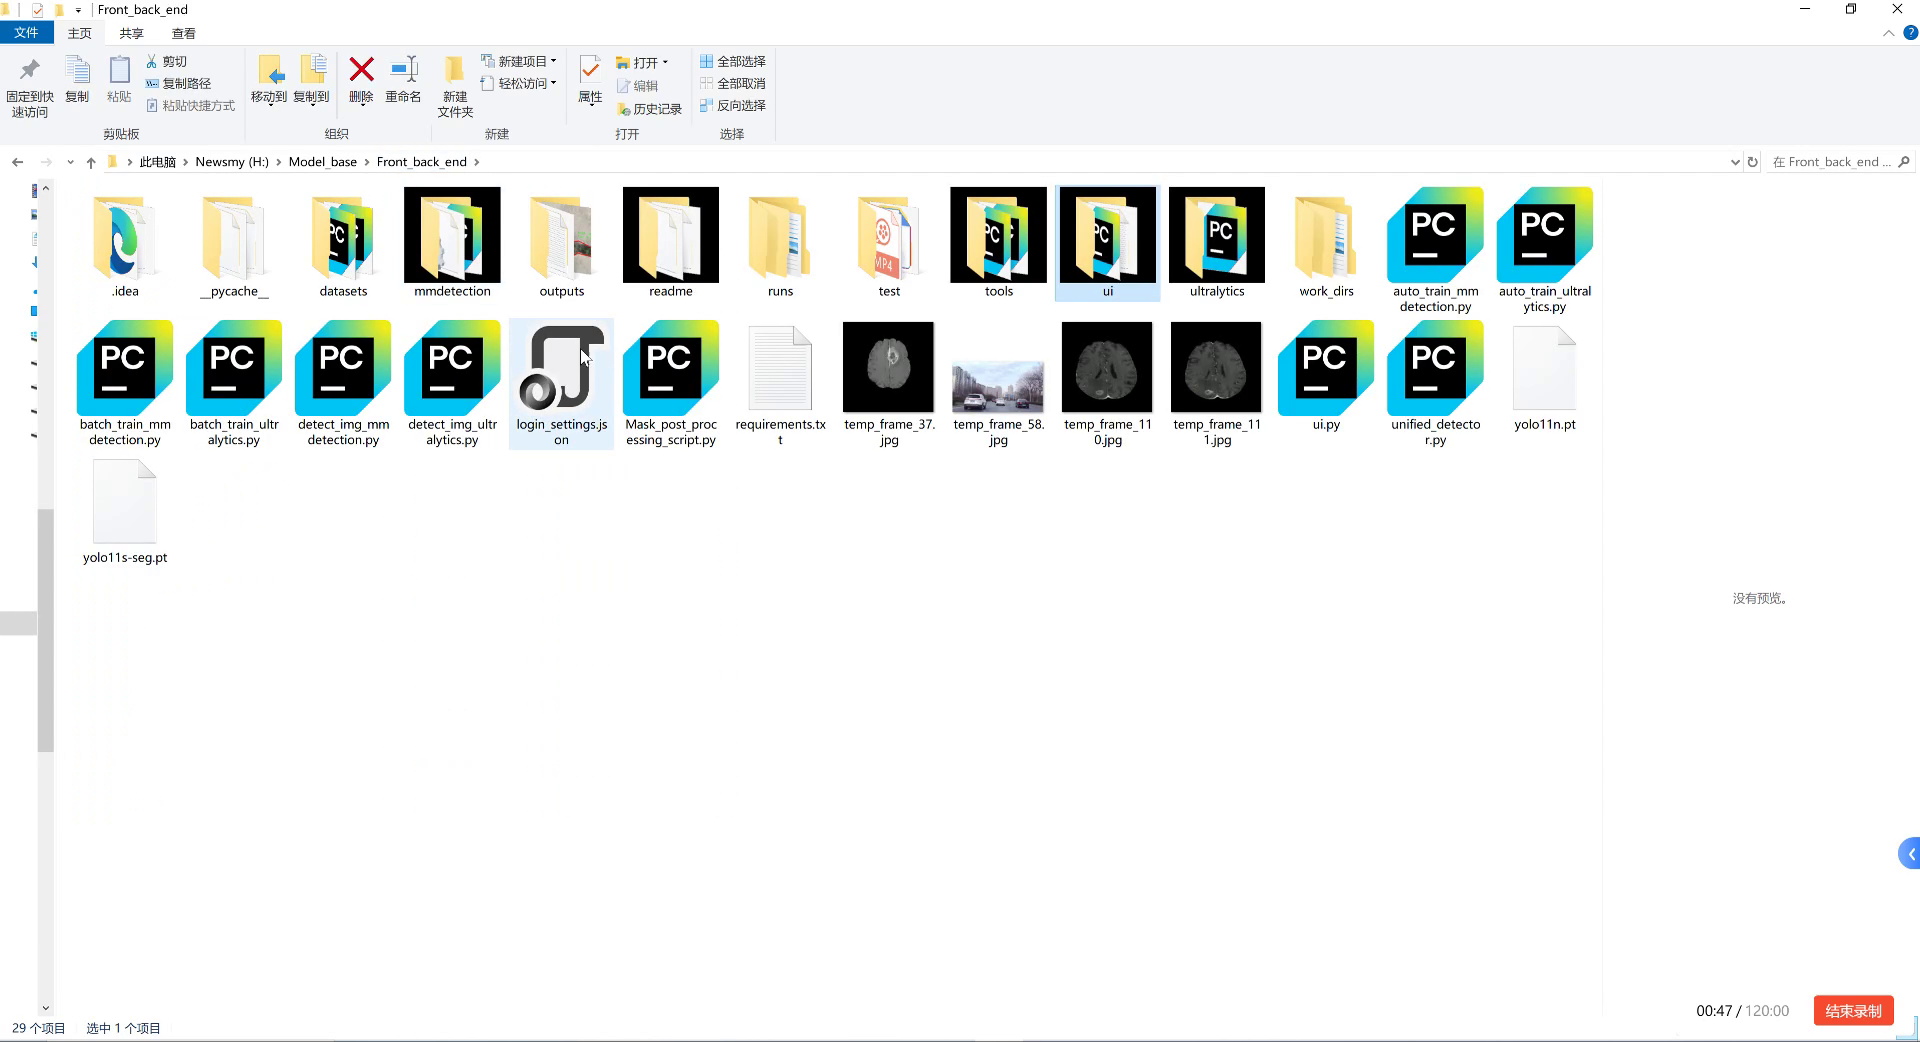Open the address bar history dropdown
1920x1042 pixels.
pos(1735,162)
